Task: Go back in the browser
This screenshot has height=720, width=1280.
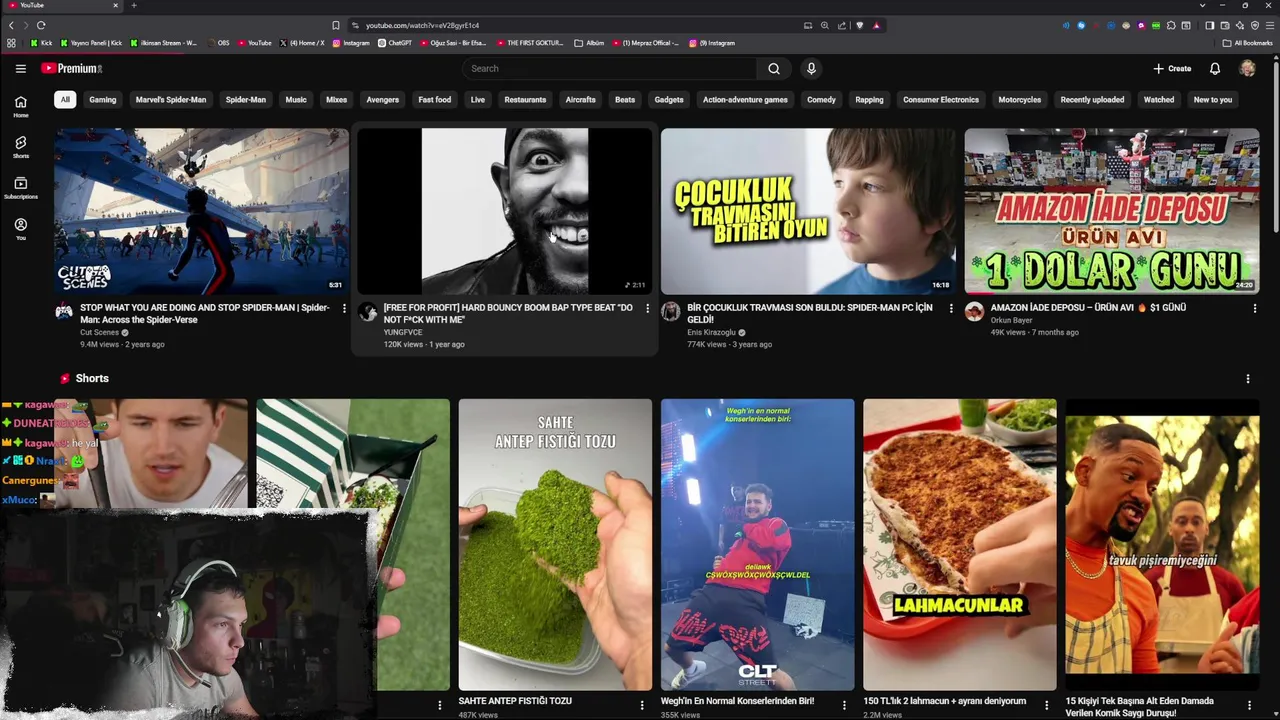Action: click(x=11, y=25)
